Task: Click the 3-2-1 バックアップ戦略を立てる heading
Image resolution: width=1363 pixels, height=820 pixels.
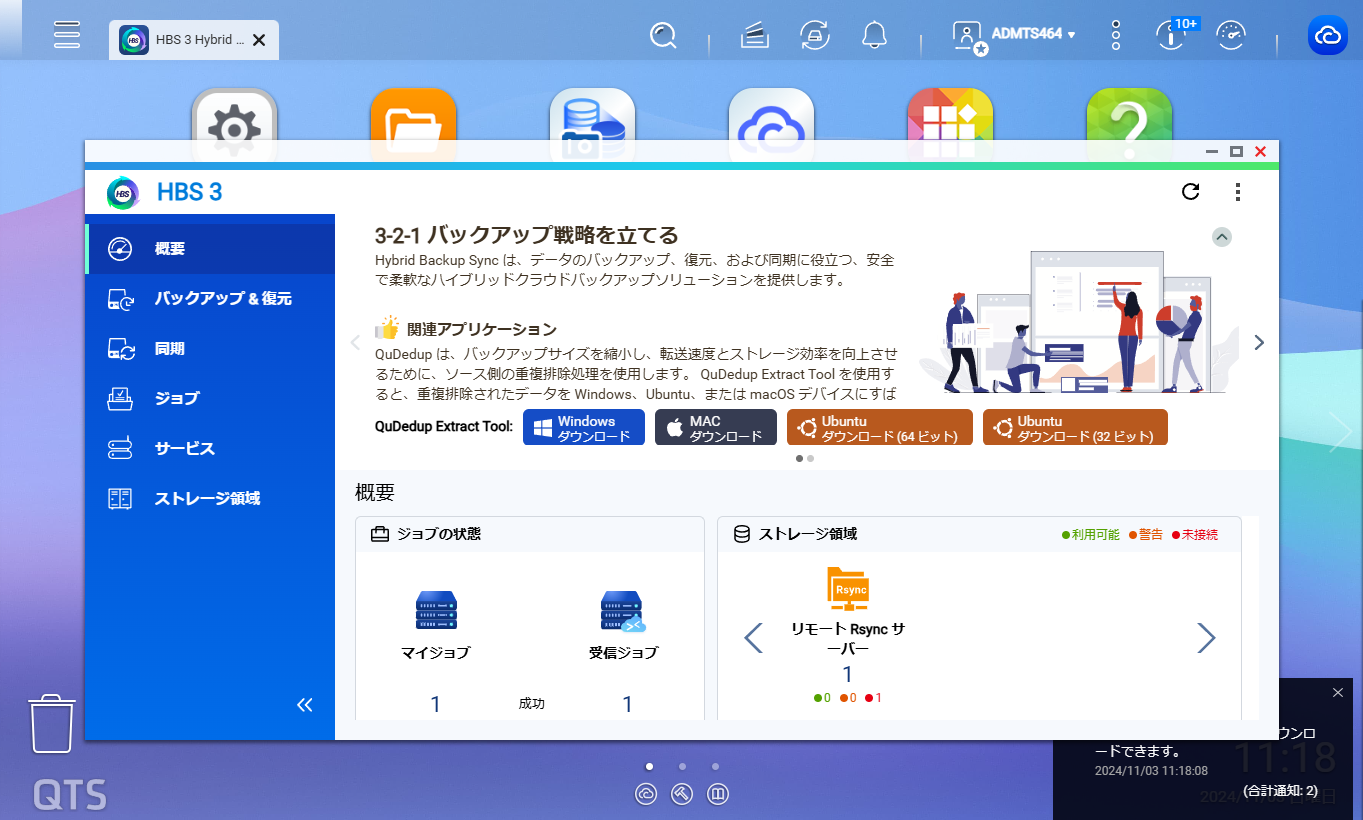Action: pyautogui.click(x=526, y=236)
